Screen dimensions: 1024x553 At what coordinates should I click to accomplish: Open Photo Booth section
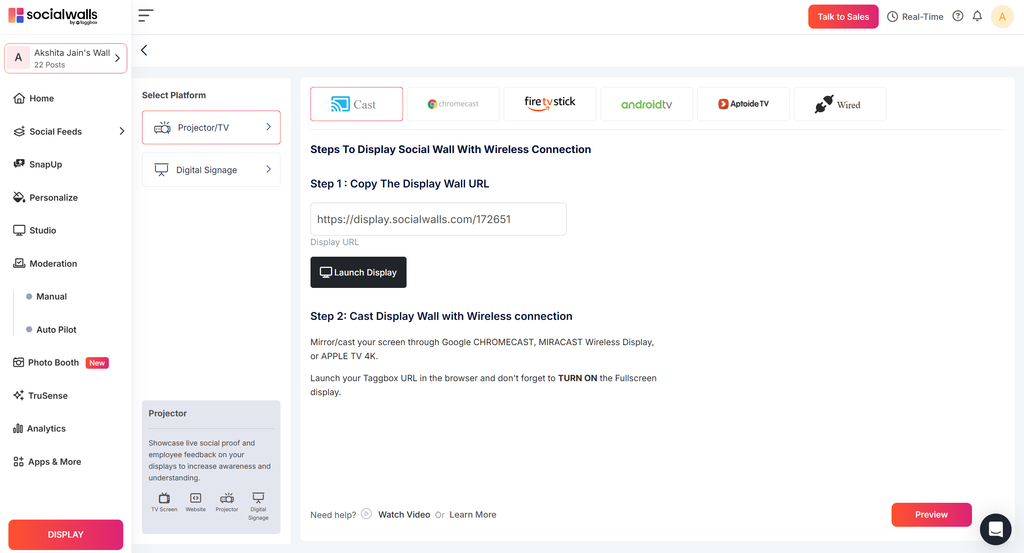(x=46, y=362)
